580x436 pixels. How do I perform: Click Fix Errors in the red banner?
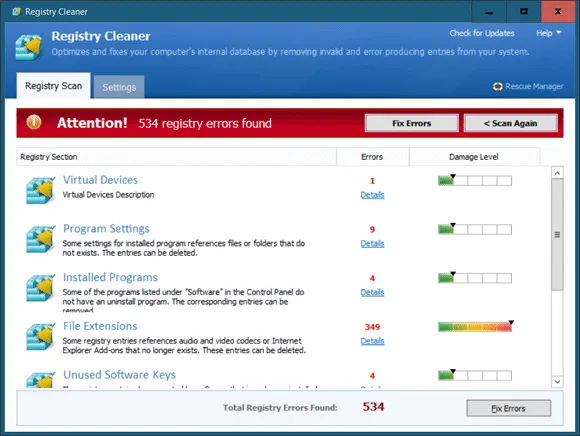coord(412,123)
